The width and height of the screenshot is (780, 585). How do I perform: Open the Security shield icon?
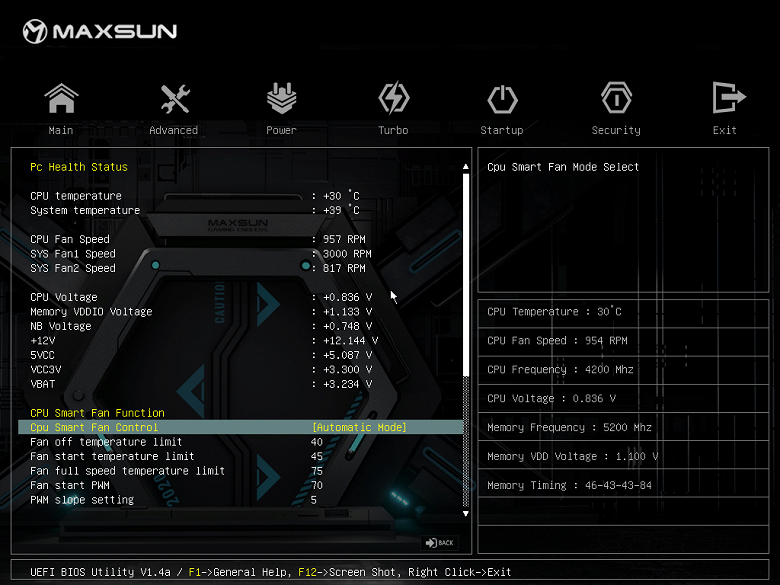616,99
